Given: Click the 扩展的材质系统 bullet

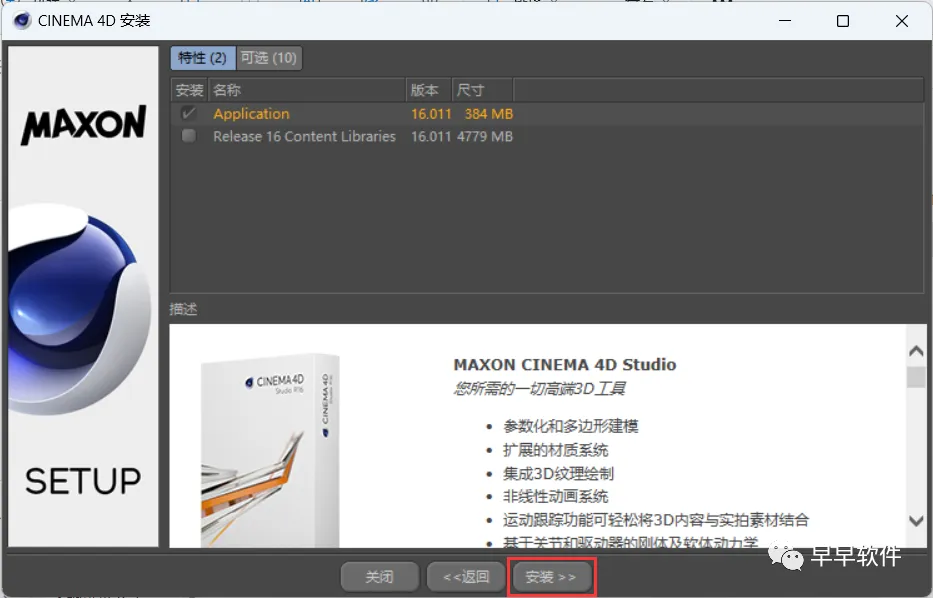Looking at the screenshot, I should coord(555,450).
